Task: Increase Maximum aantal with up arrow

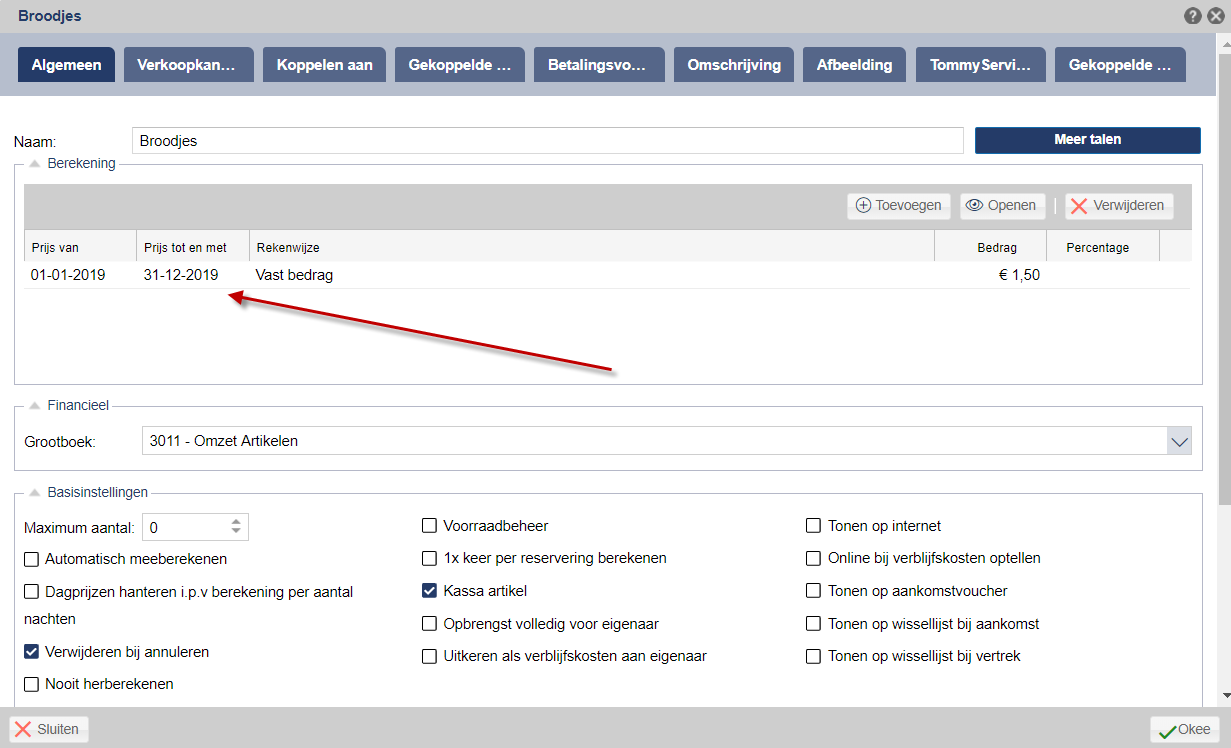Action: tap(236, 521)
